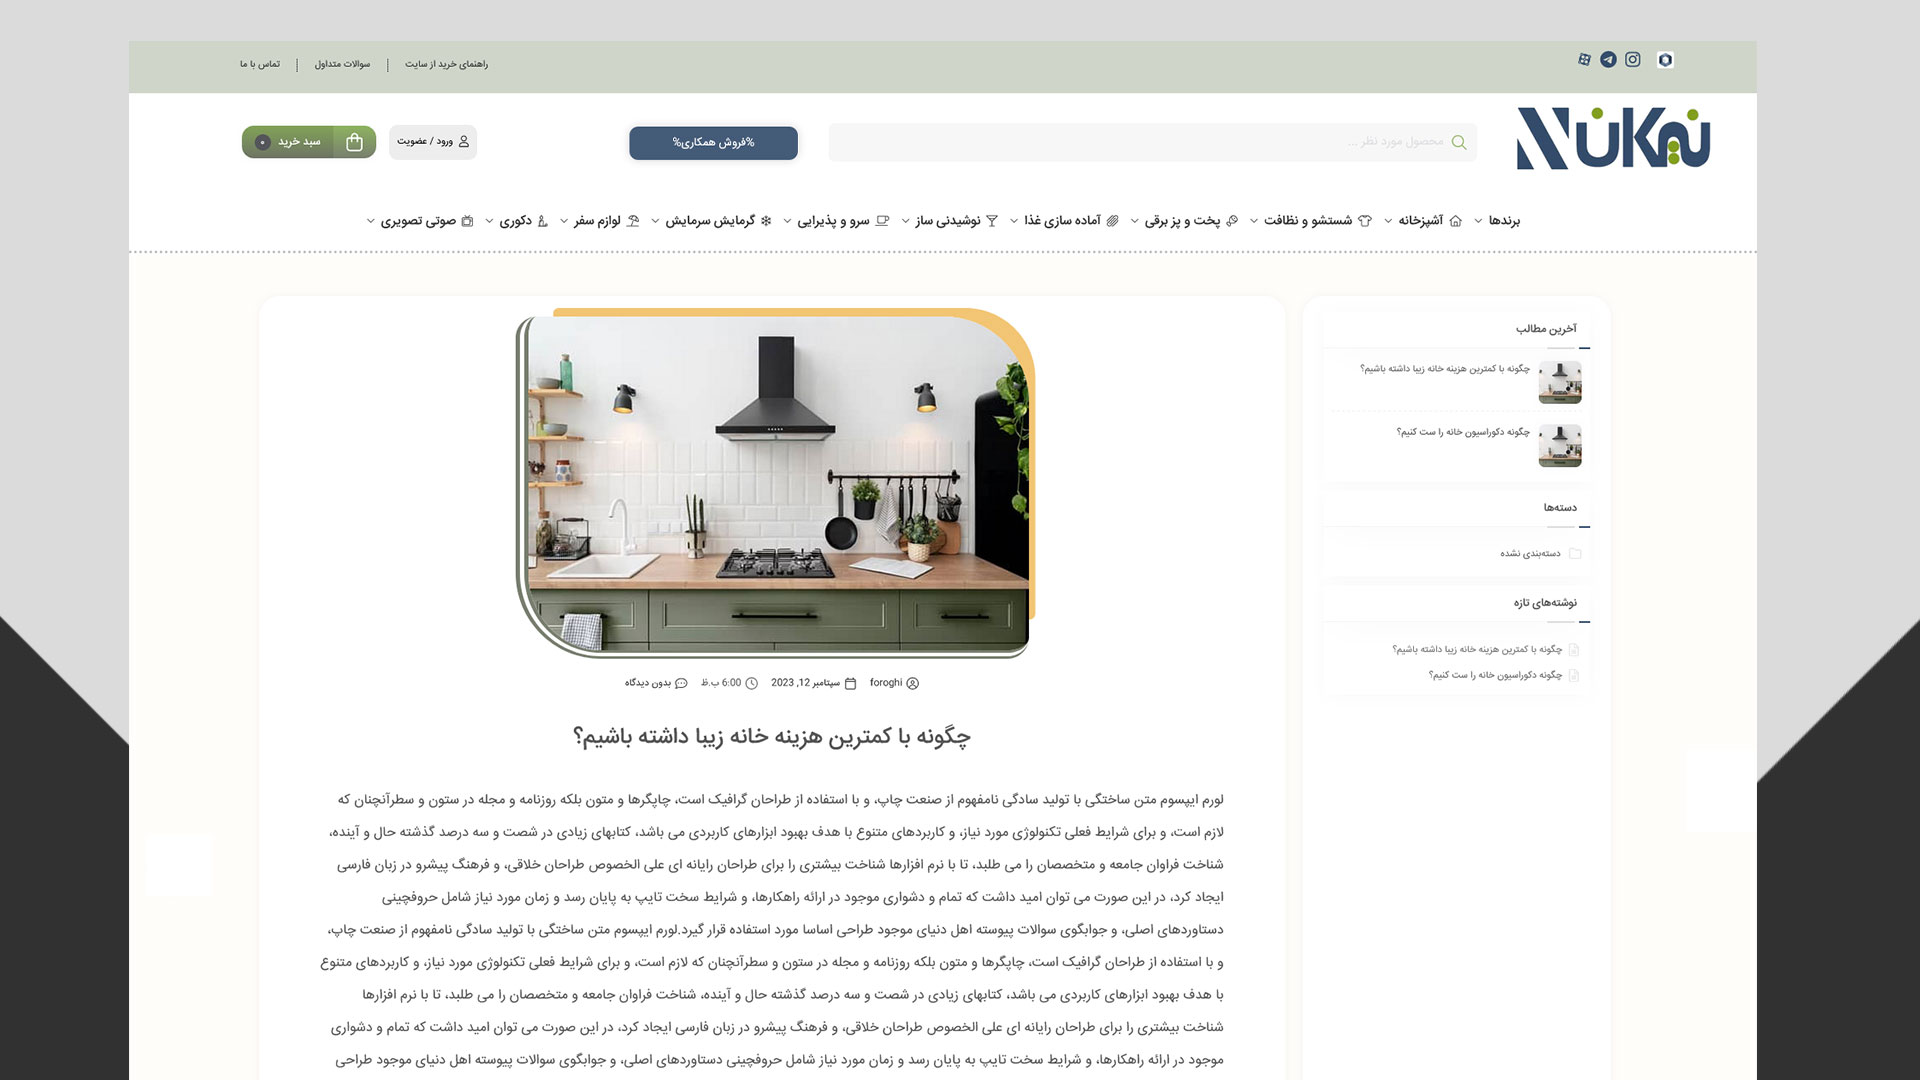
Task: Click the hexagon badge icon in header
Action: pyautogui.click(x=1665, y=60)
